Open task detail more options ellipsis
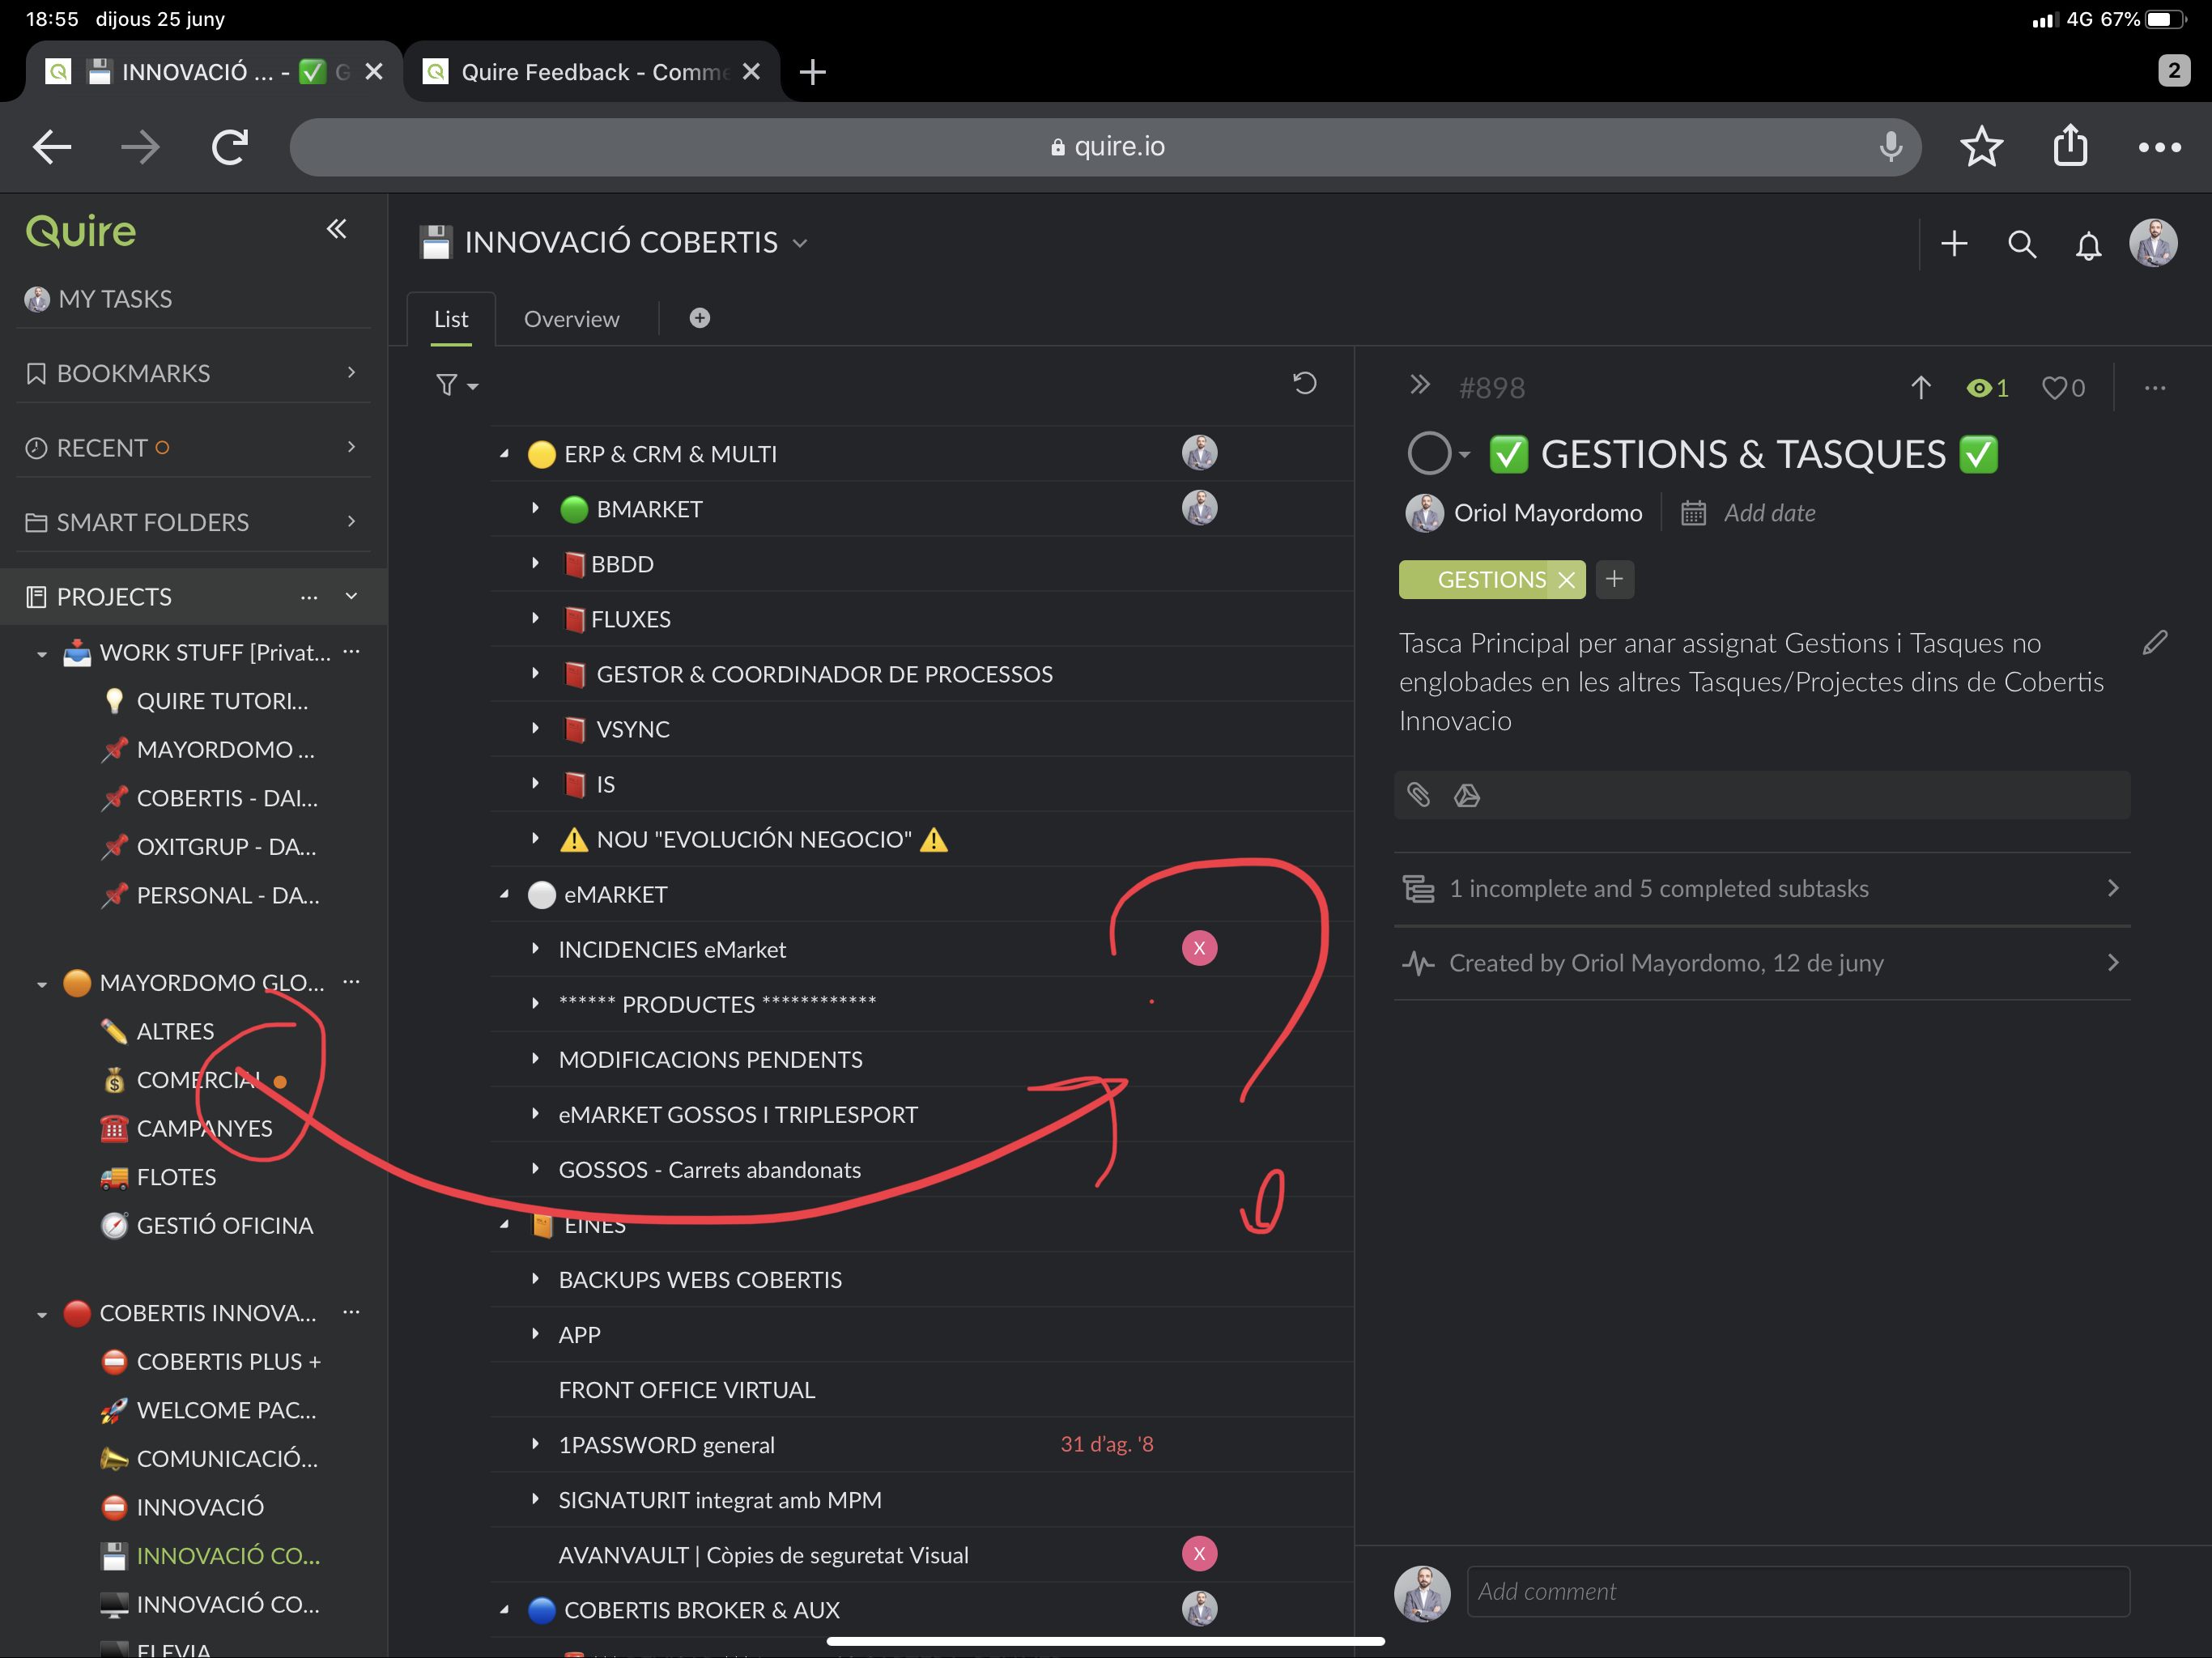This screenshot has width=2212, height=1658. point(2155,388)
